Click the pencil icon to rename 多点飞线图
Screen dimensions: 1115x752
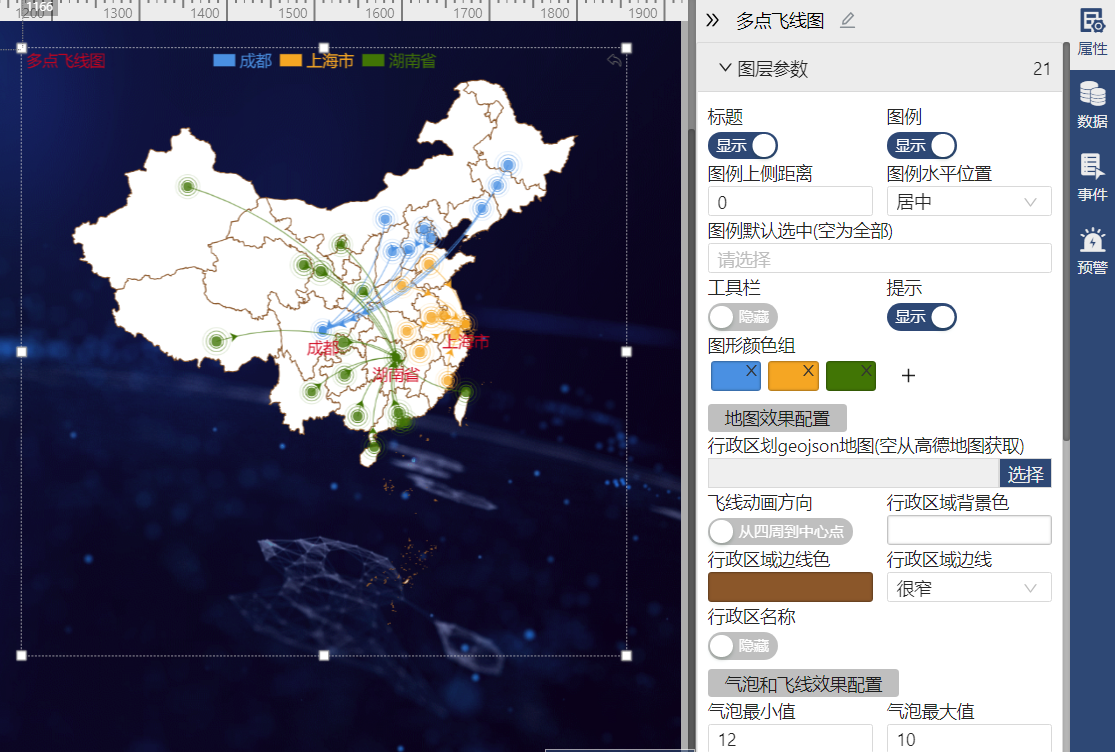pos(847,20)
